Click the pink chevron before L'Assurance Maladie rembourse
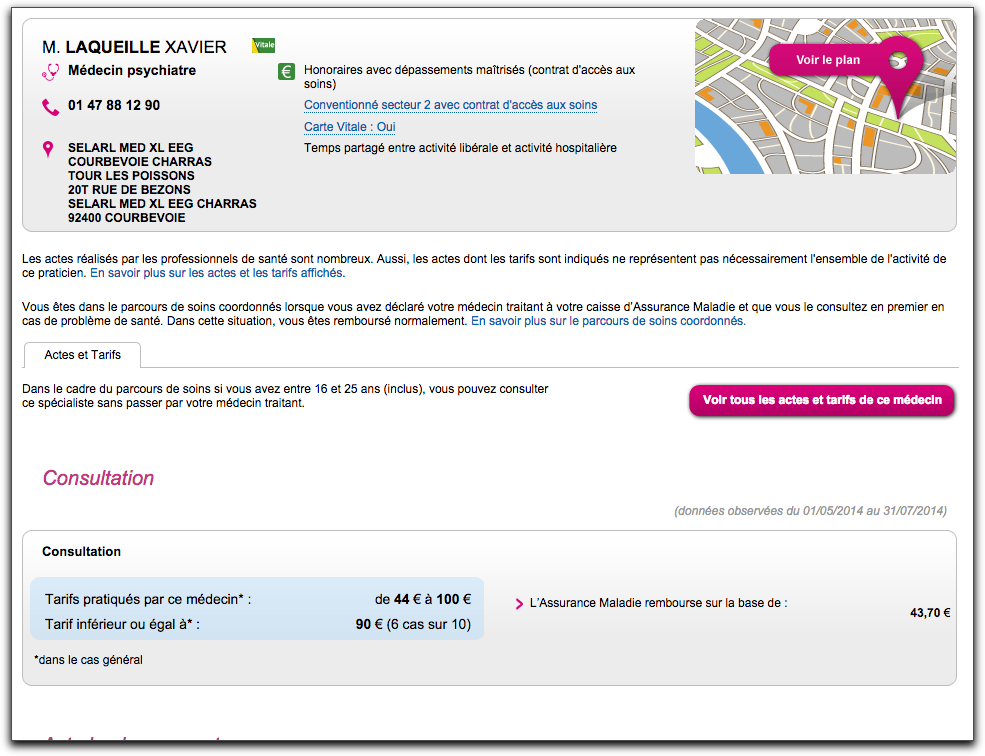Image resolution: width=985 pixels, height=756 pixels. [519, 604]
